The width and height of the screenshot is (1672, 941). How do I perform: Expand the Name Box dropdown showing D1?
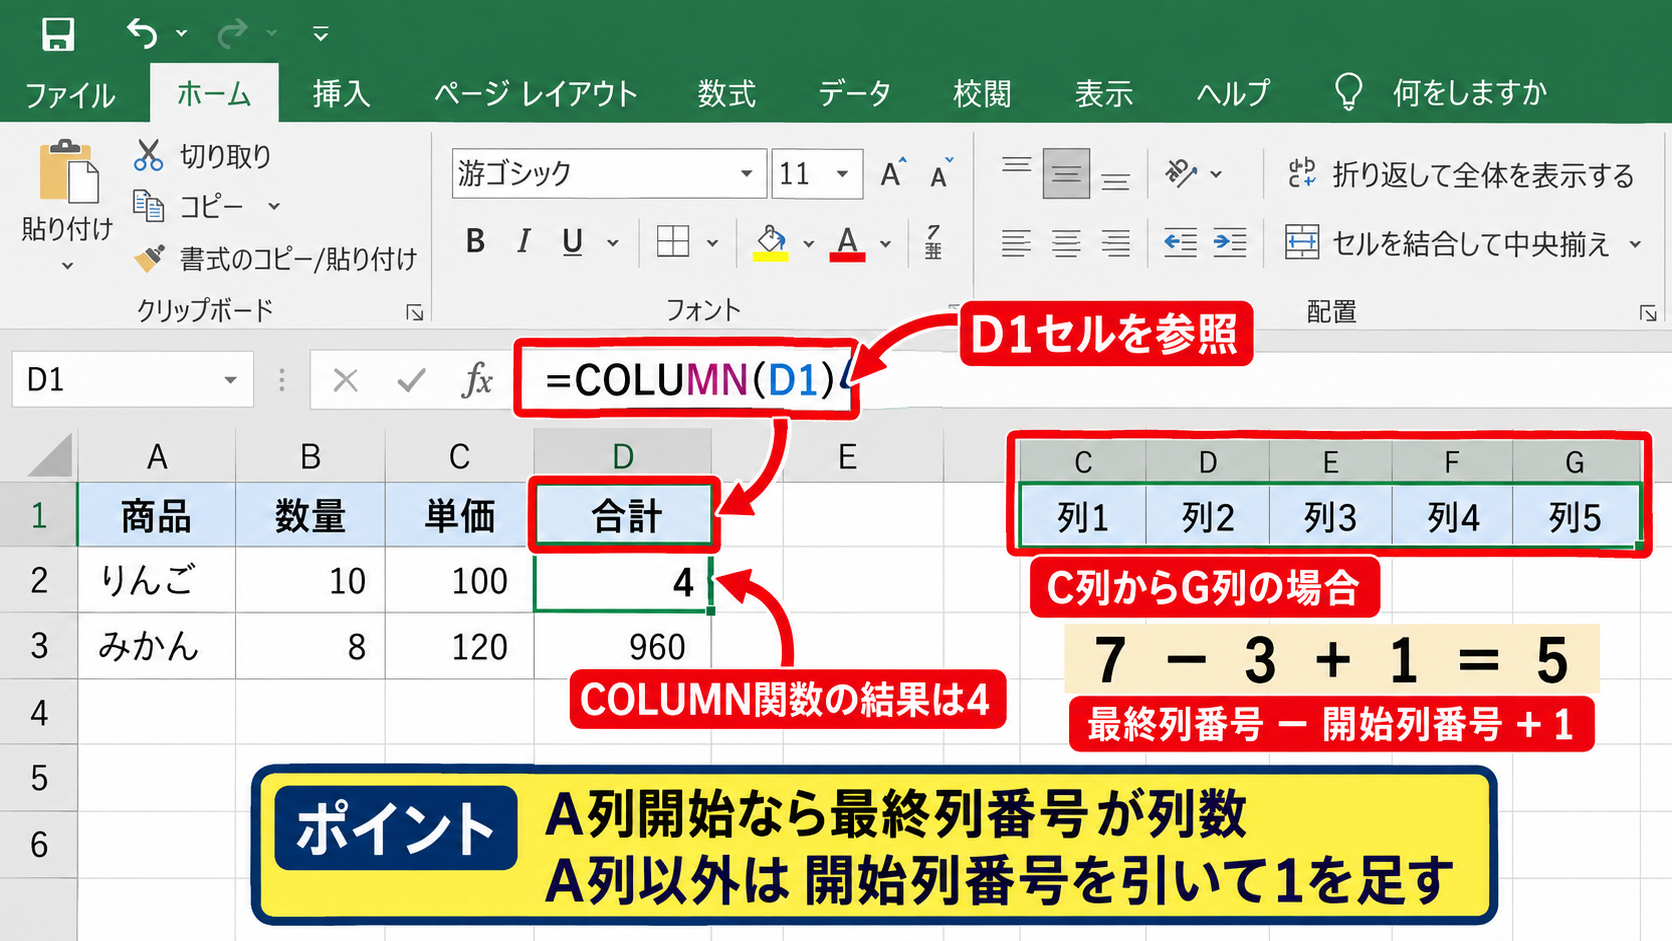click(231, 380)
